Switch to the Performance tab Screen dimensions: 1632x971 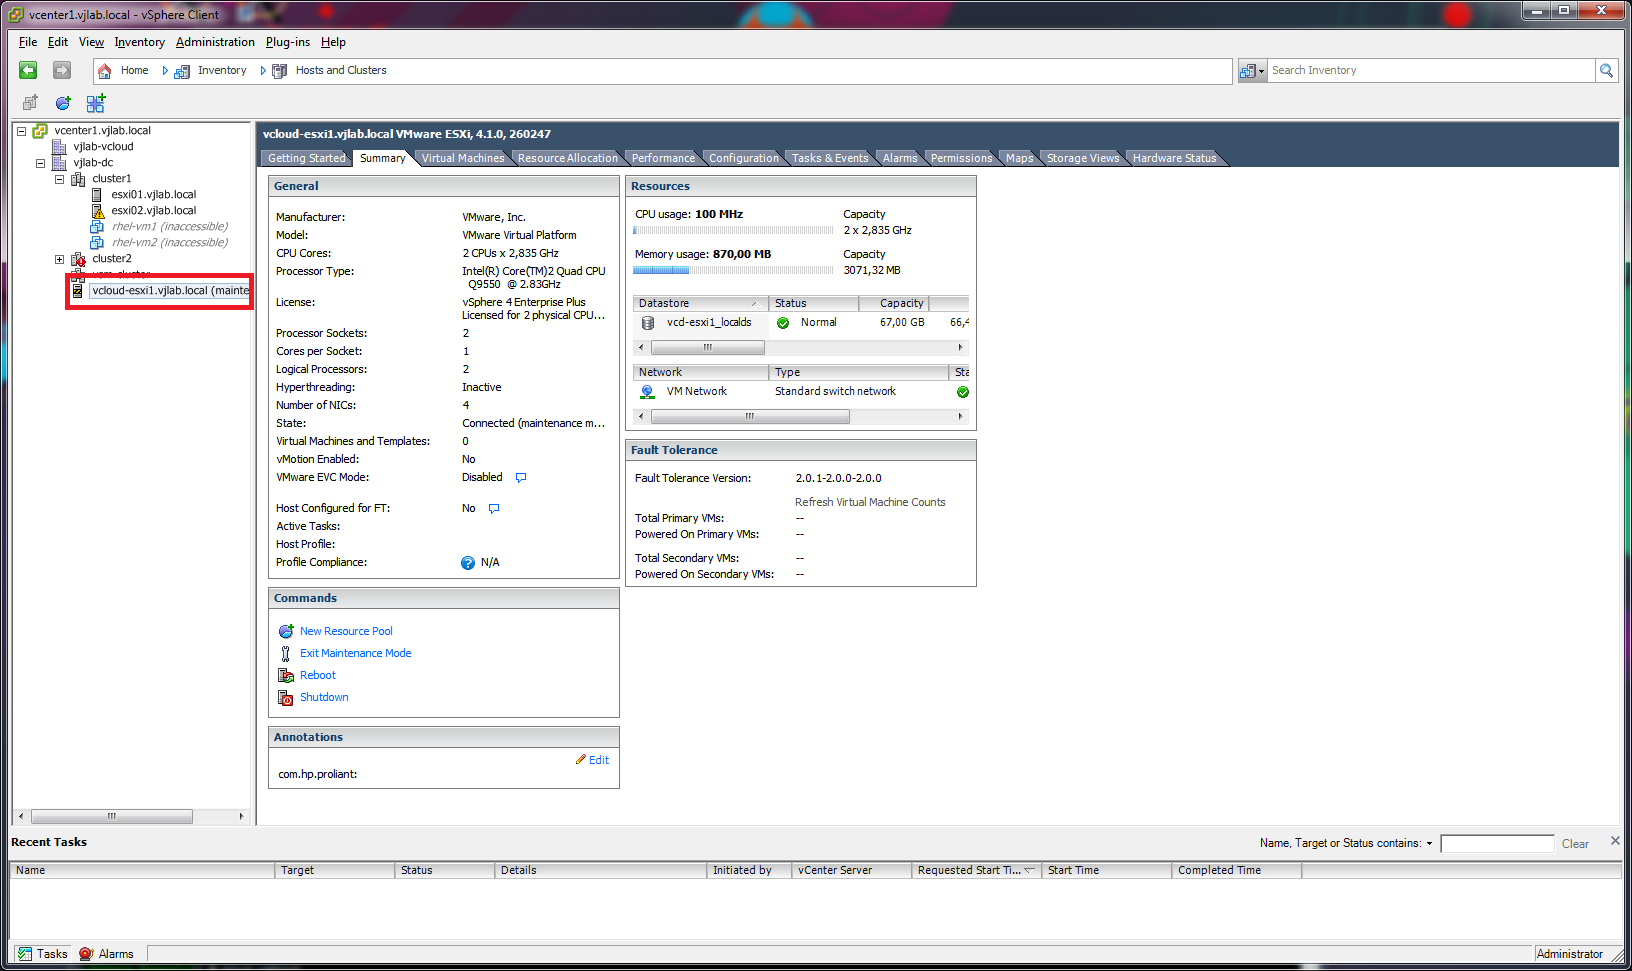(662, 158)
